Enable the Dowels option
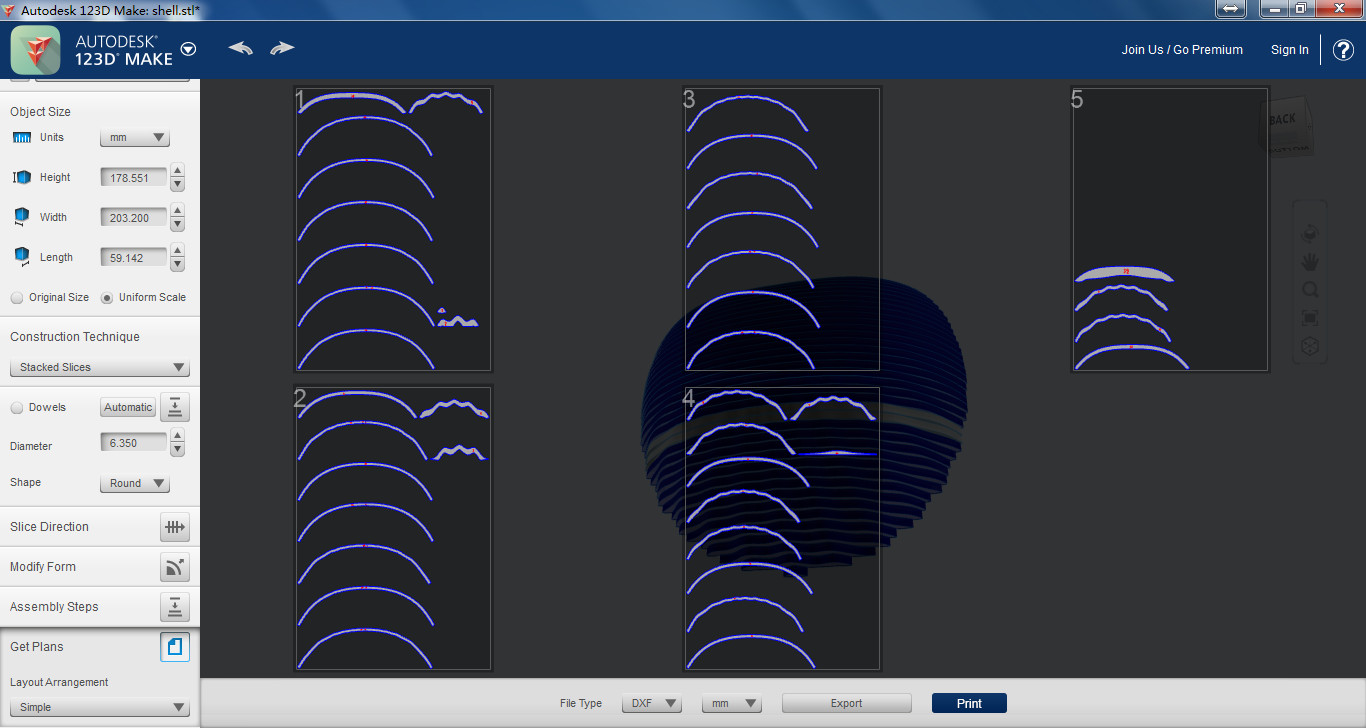Viewport: 1366px width, 728px height. pos(17,407)
